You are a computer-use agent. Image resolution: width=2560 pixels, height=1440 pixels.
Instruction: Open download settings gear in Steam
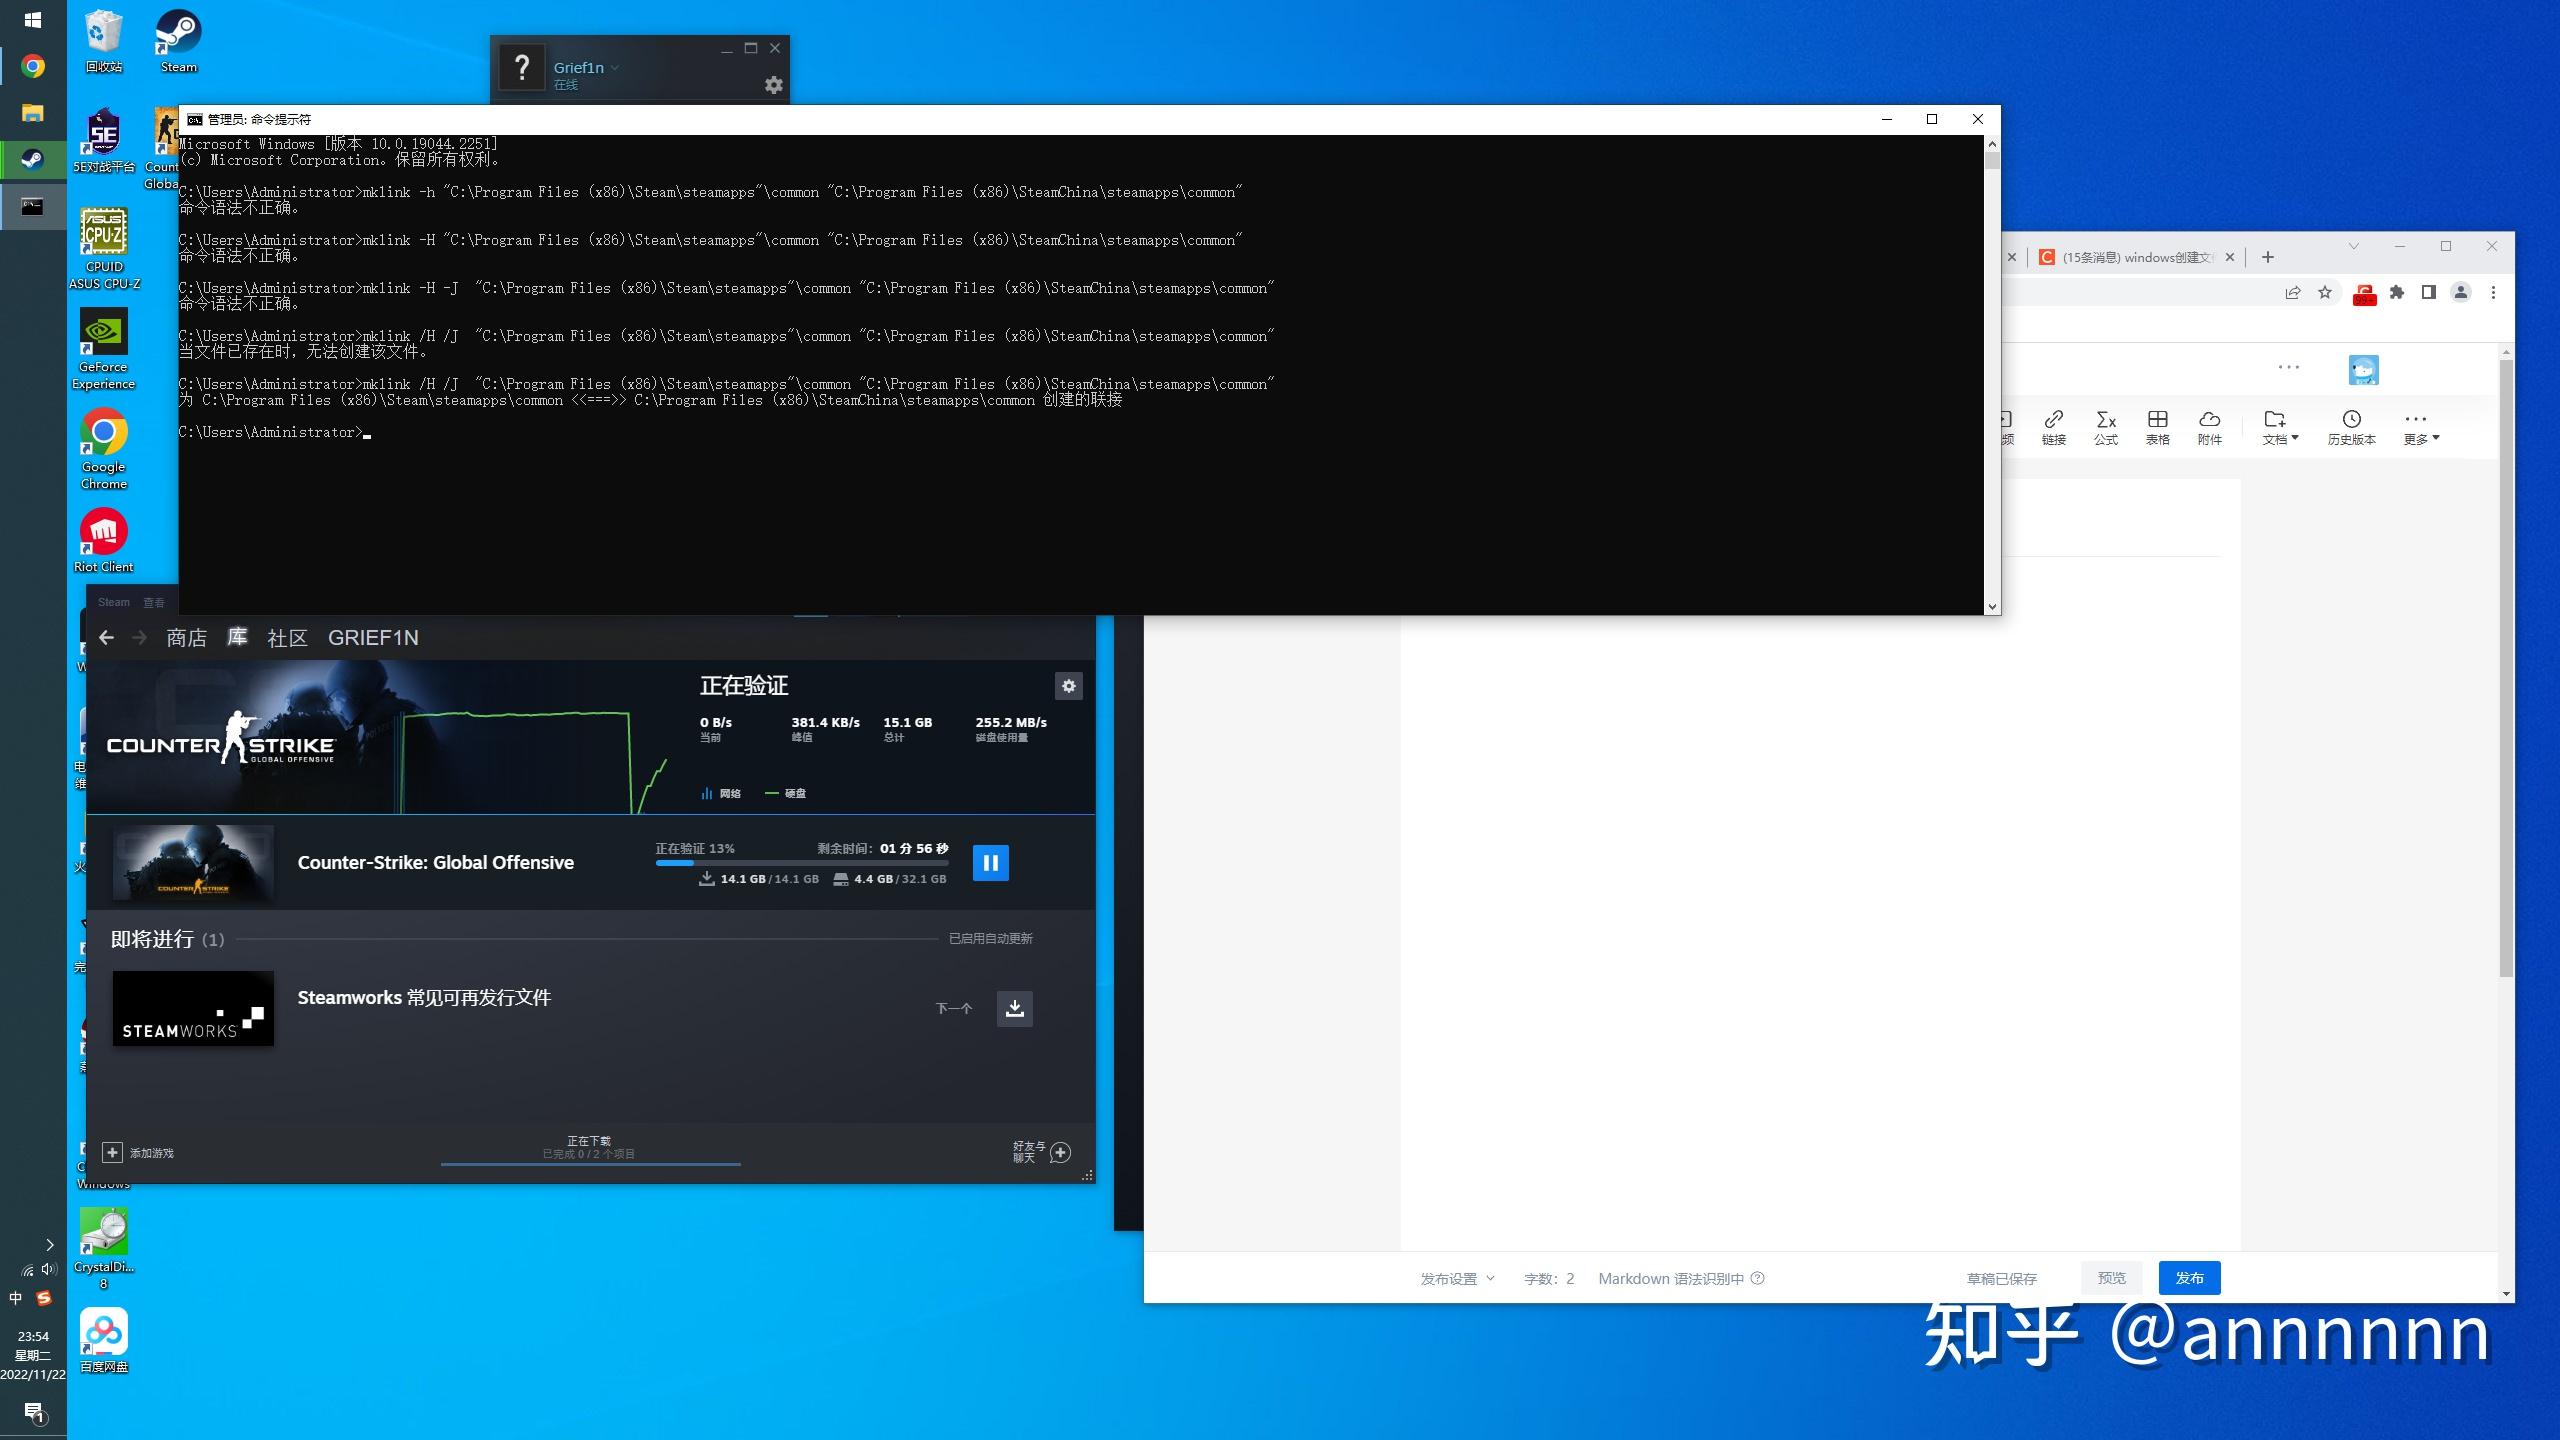click(1068, 686)
